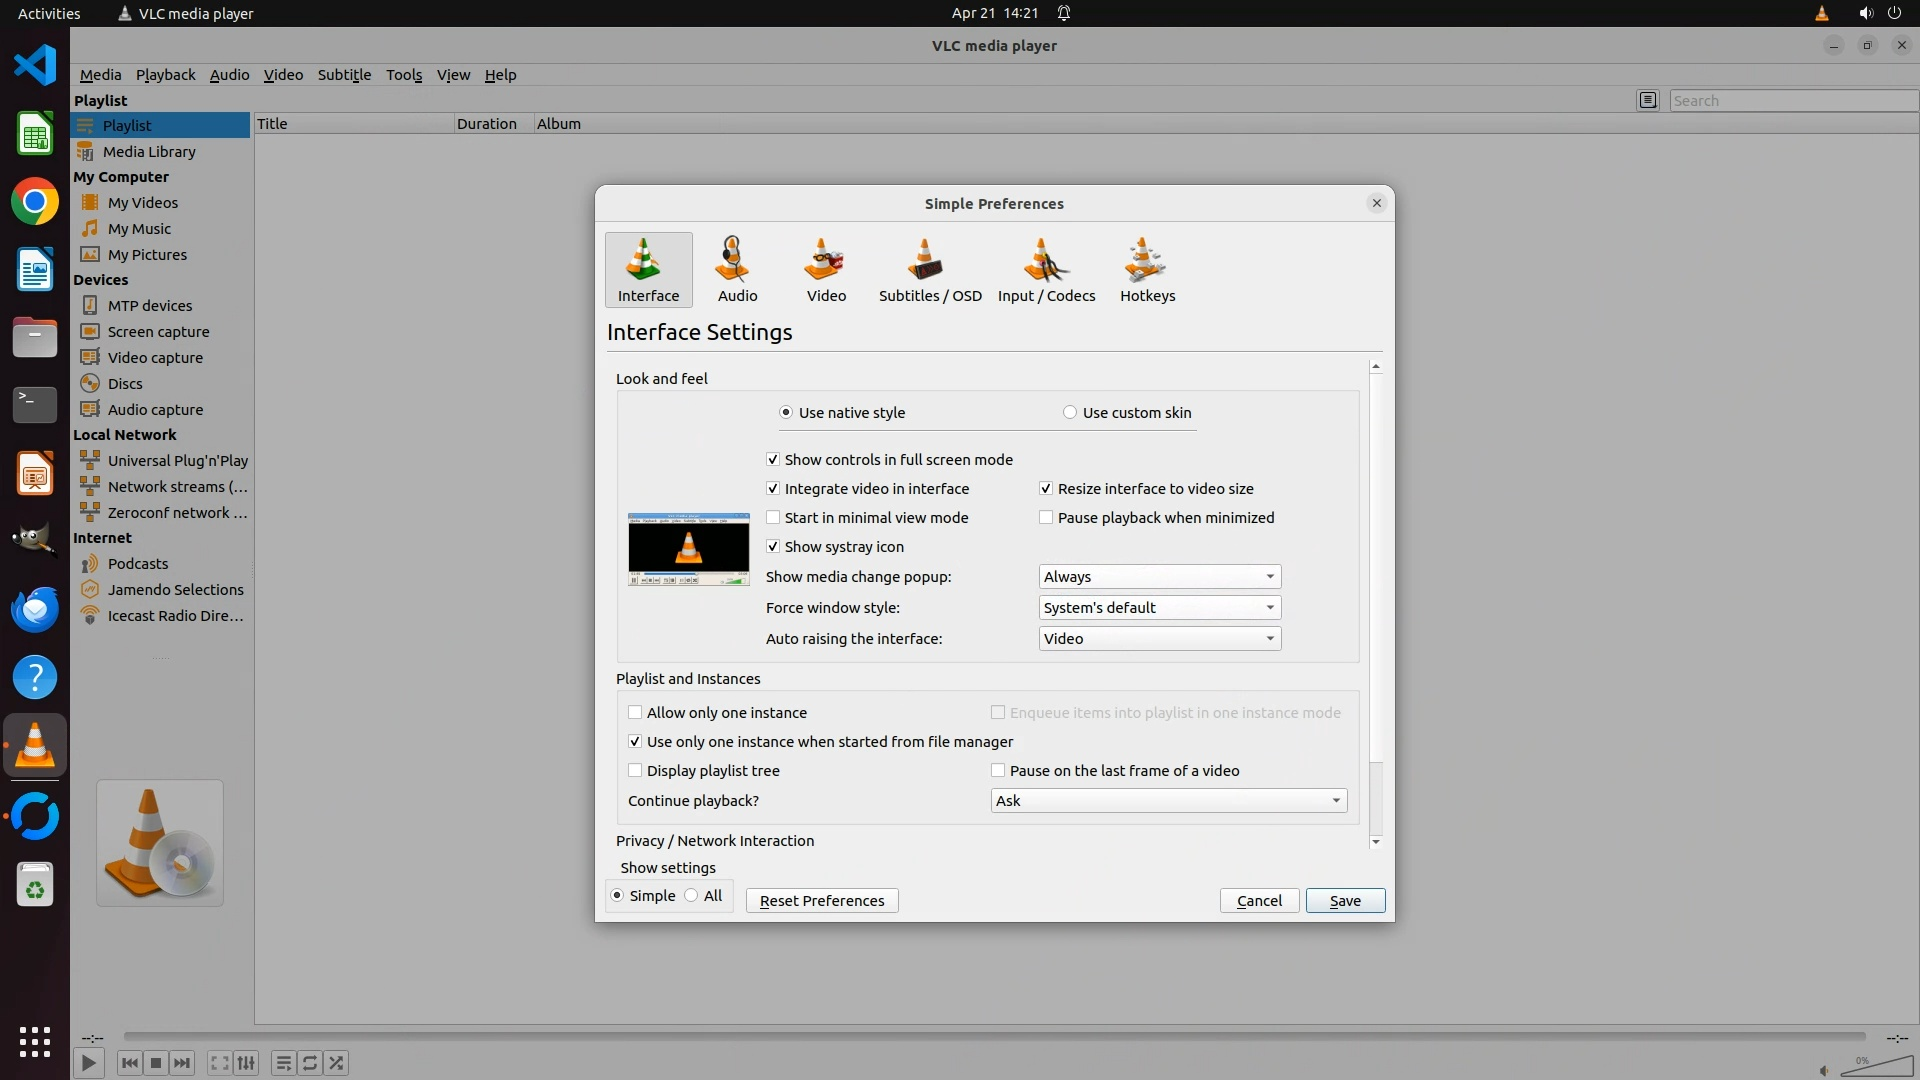Click the volume slider in bottom bar

(1876, 1067)
